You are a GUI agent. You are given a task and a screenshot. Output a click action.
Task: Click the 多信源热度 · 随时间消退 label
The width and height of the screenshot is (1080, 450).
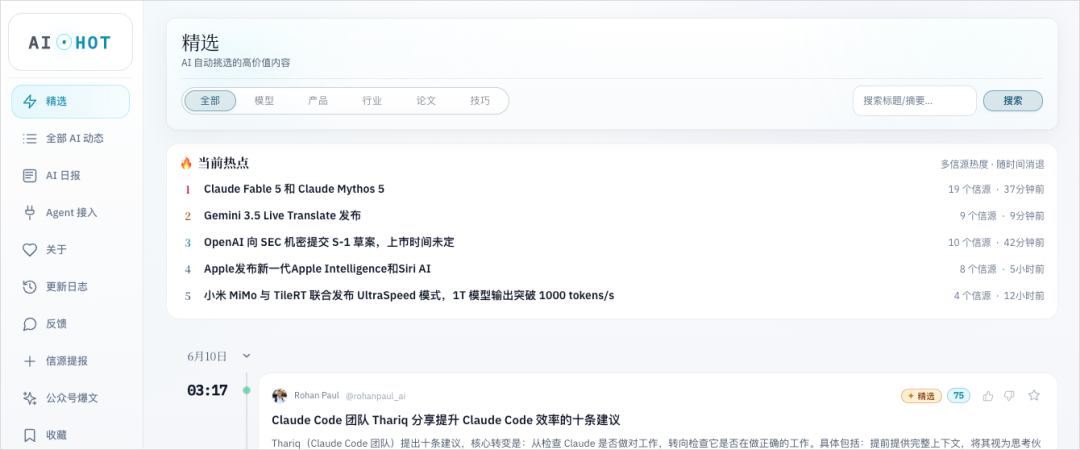993,165
